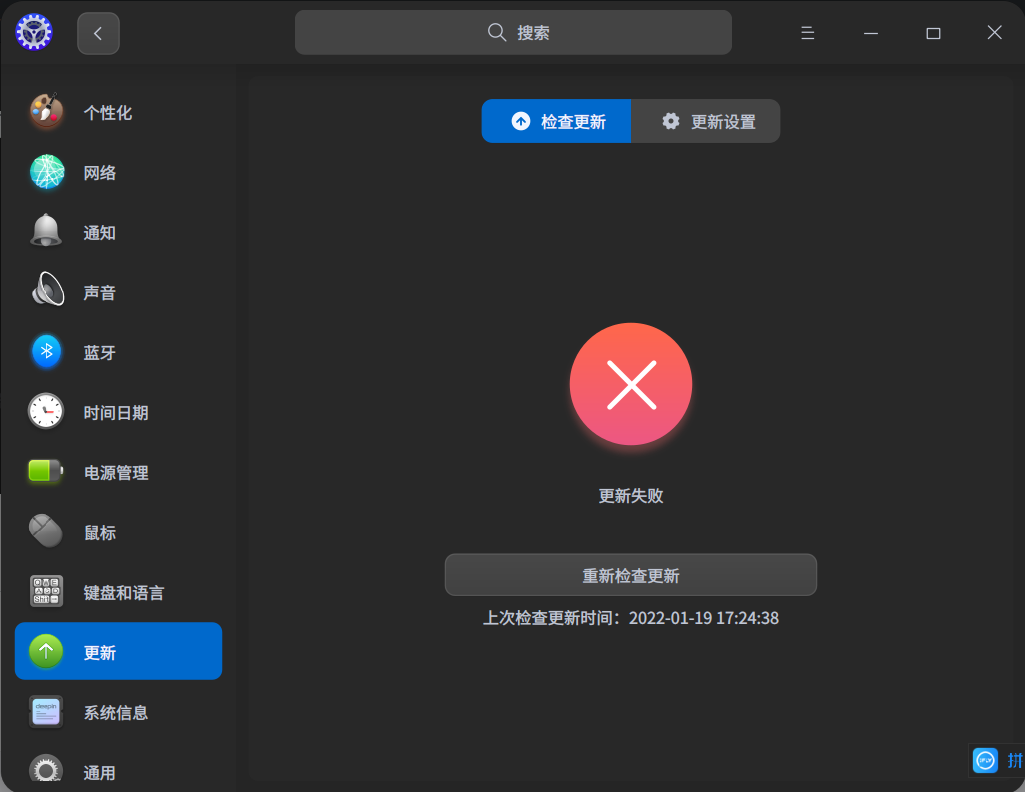Go back using the arrow button
This screenshot has height=792, width=1025.
[x=98, y=33]
